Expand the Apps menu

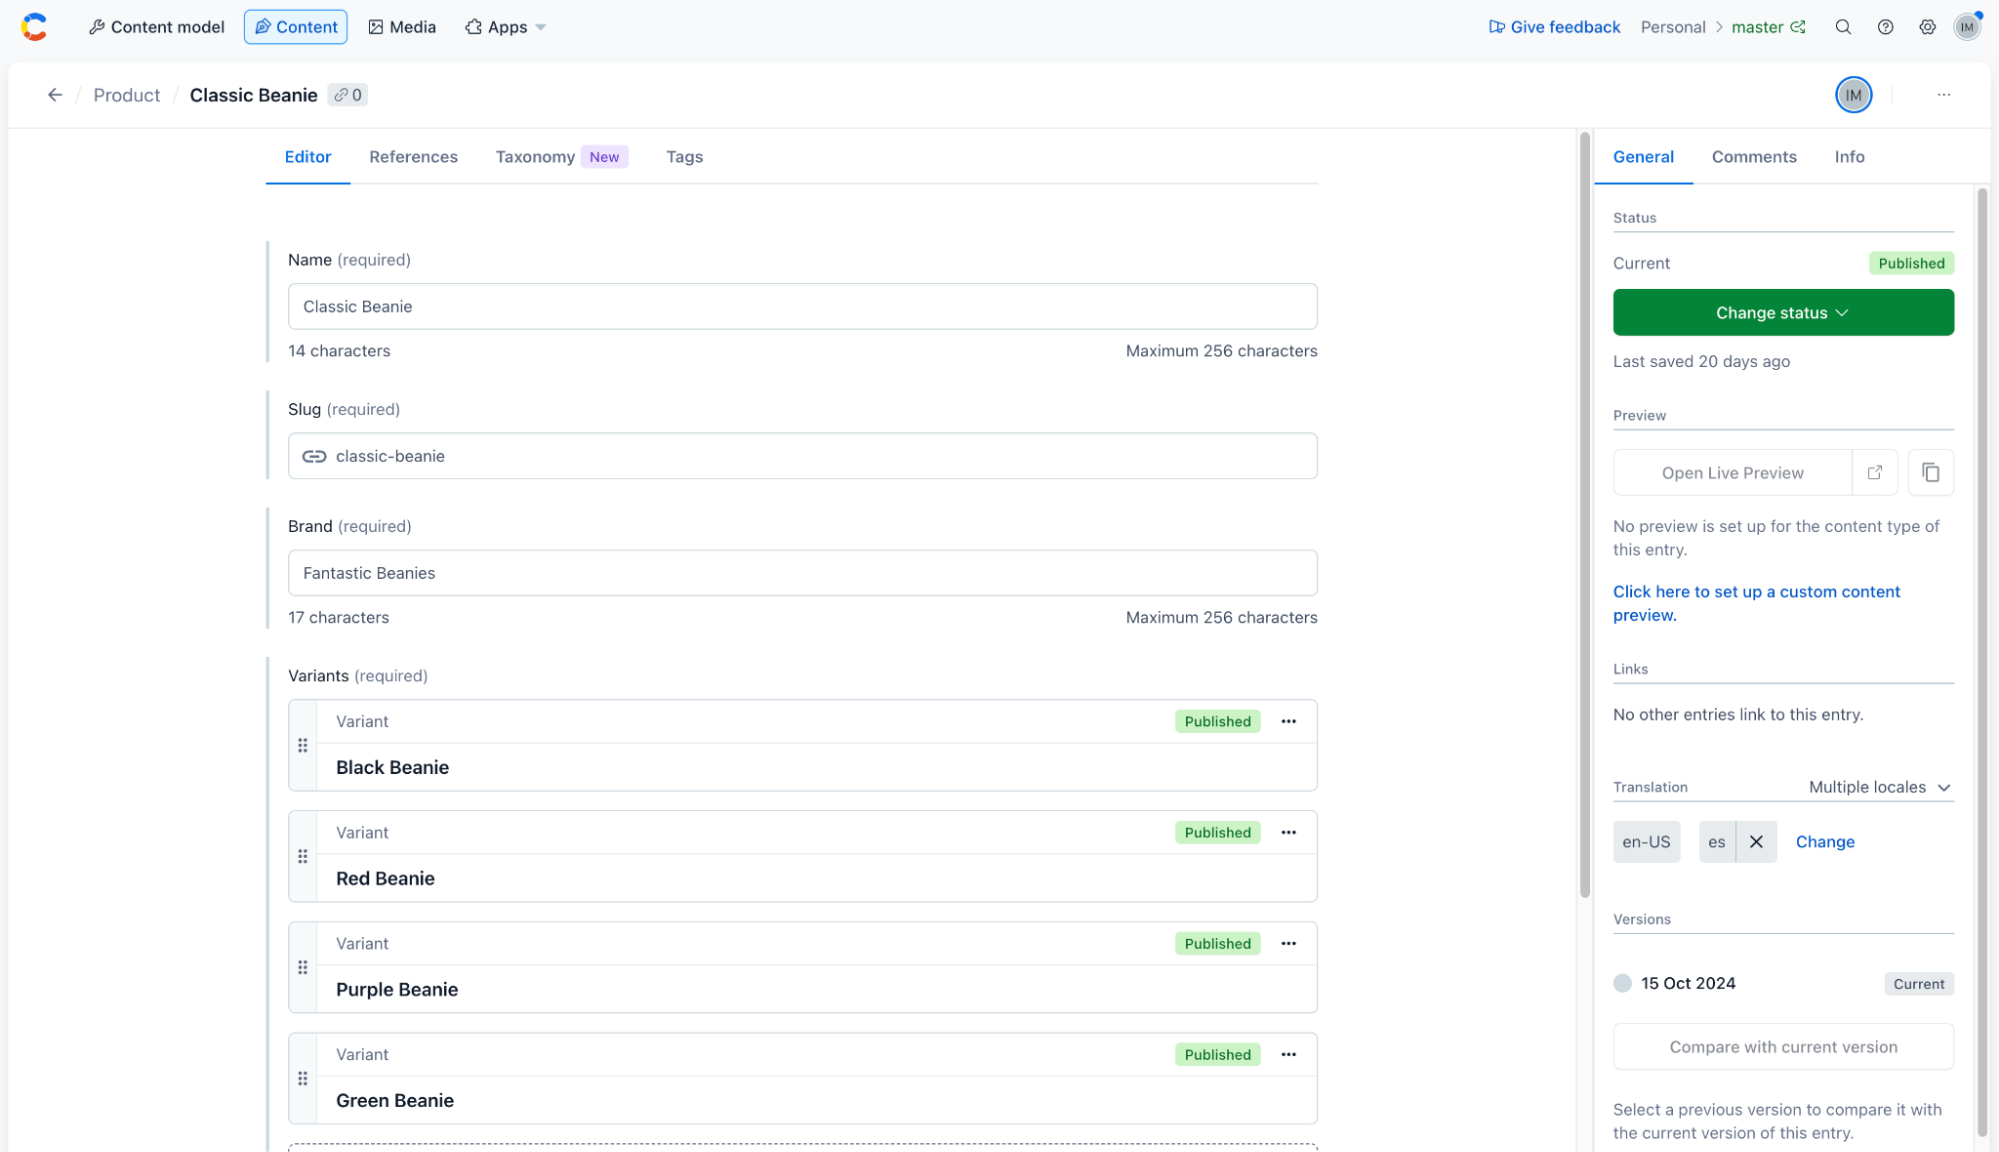pyautogui.click(x=506, y=27)
